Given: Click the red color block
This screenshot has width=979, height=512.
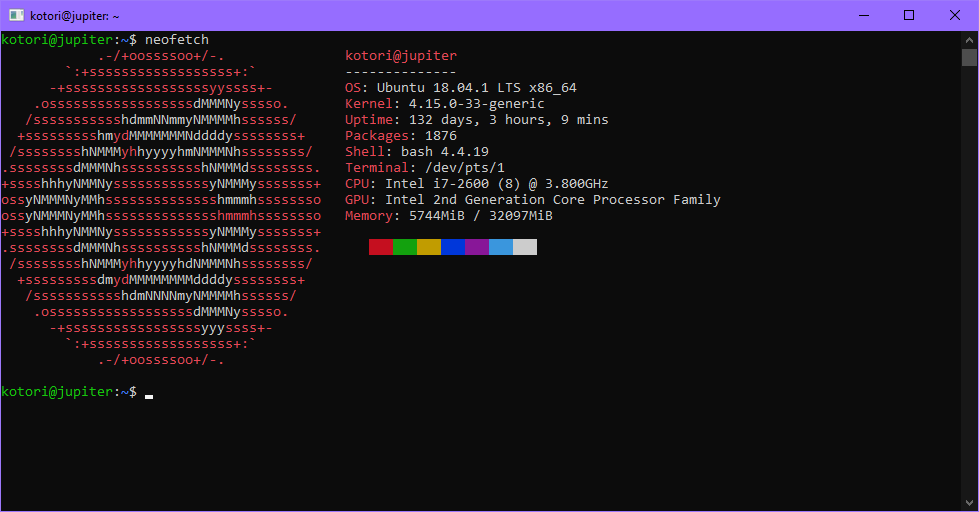Looking at the screenshot, I should coord(381,247).
